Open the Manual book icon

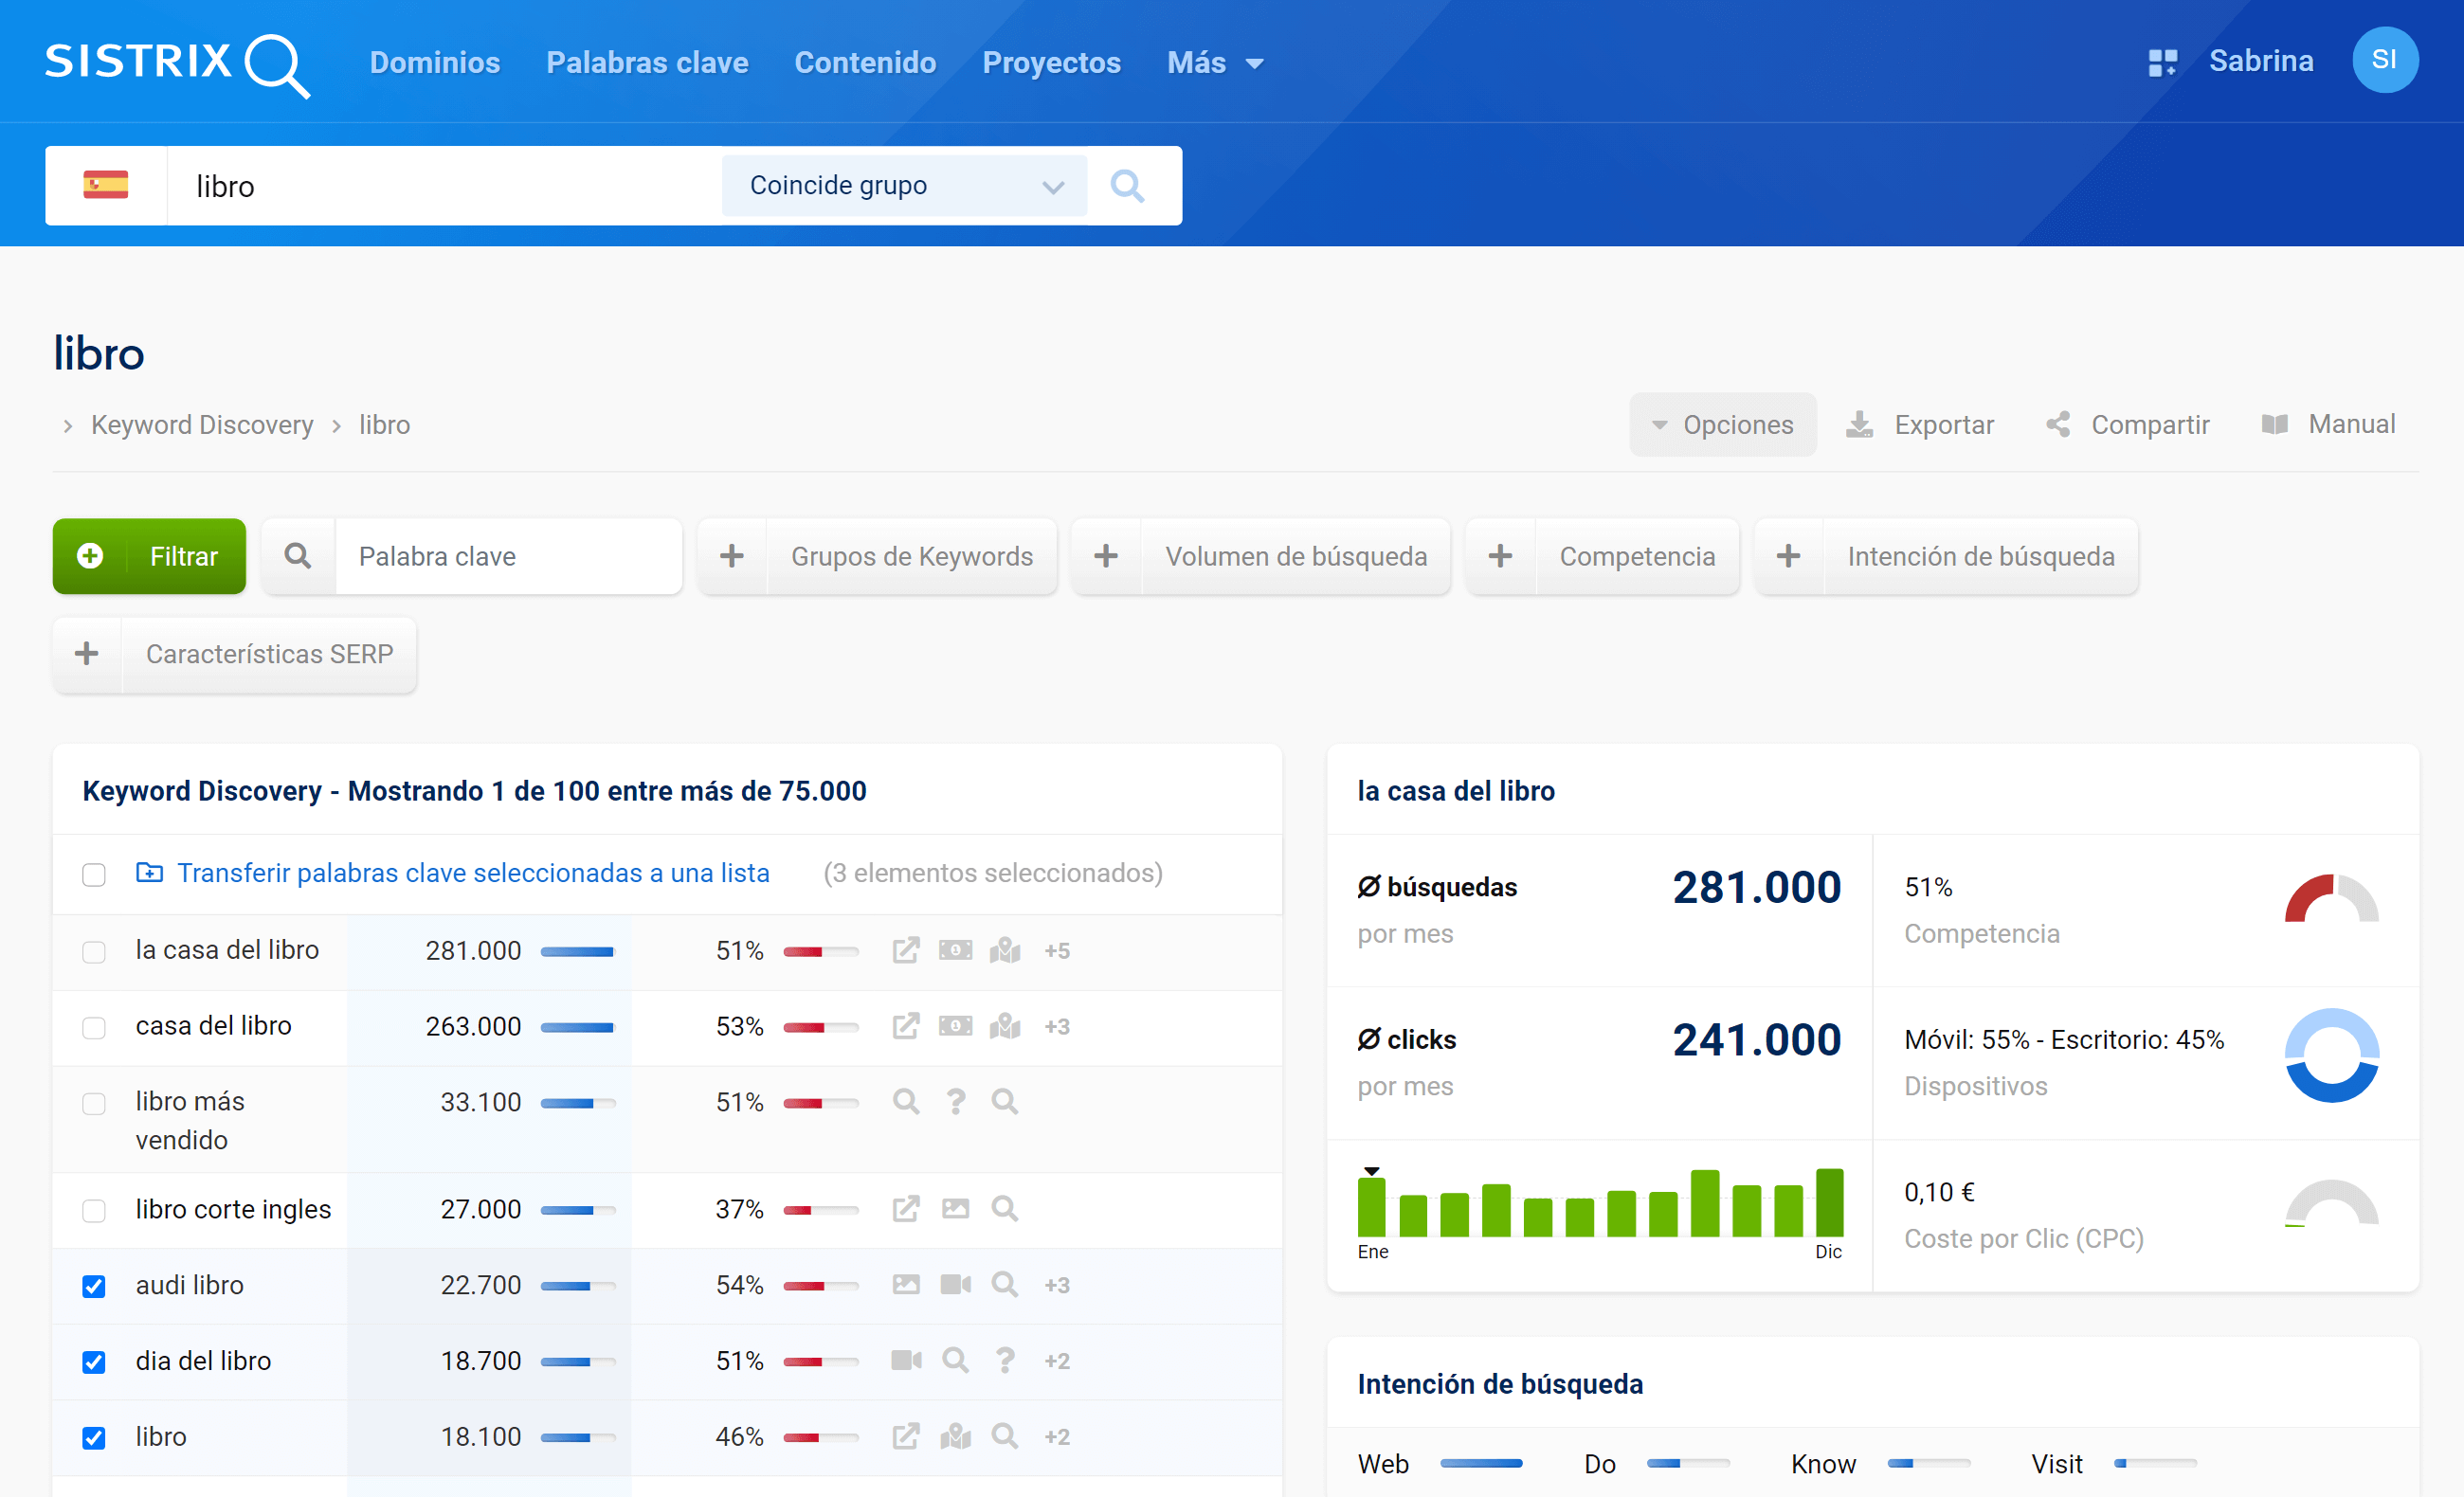2275,425
